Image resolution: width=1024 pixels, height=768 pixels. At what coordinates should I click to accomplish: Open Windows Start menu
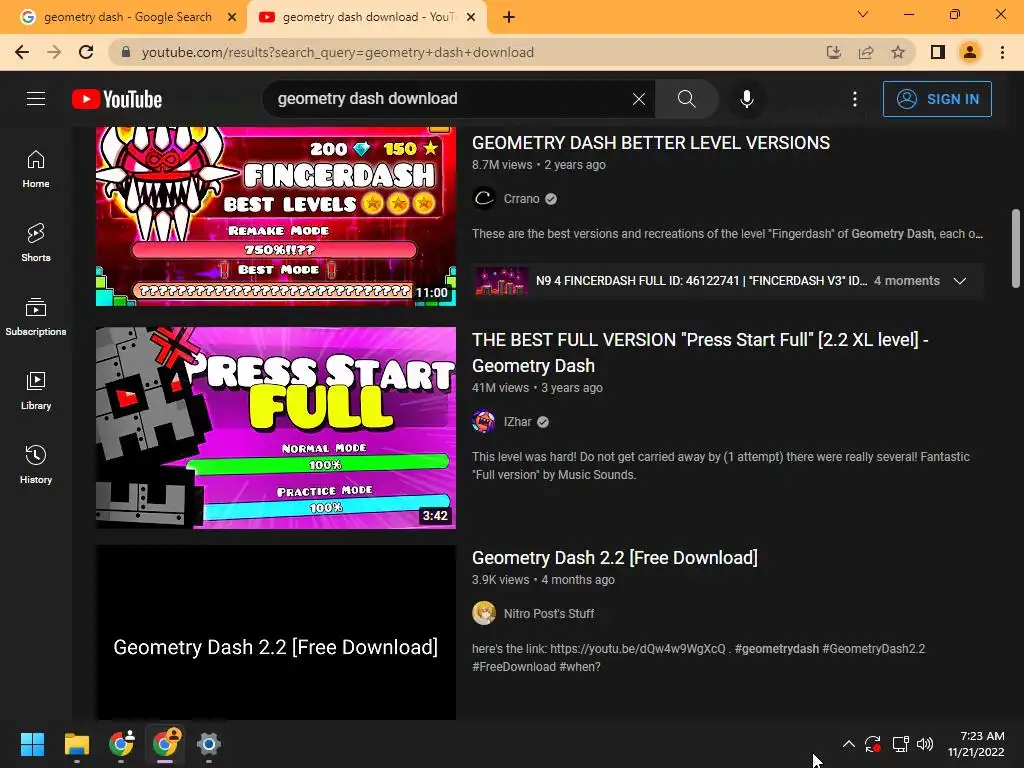32,744
